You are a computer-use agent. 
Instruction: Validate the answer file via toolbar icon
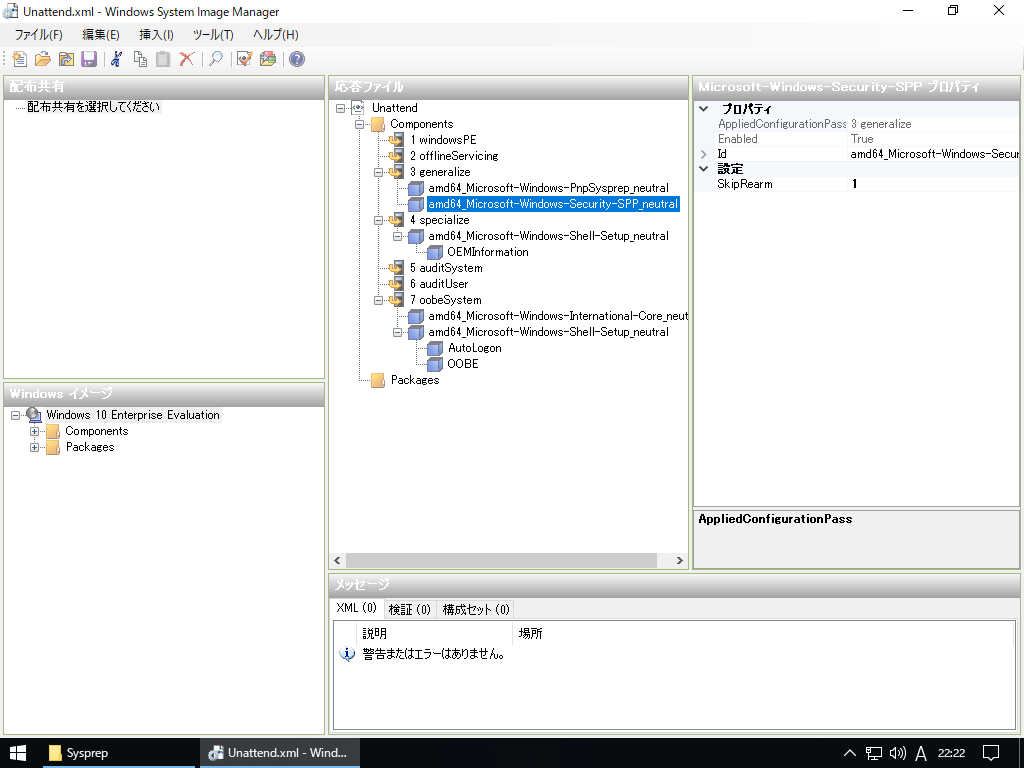pyautogui.click(x=244, y=59)
